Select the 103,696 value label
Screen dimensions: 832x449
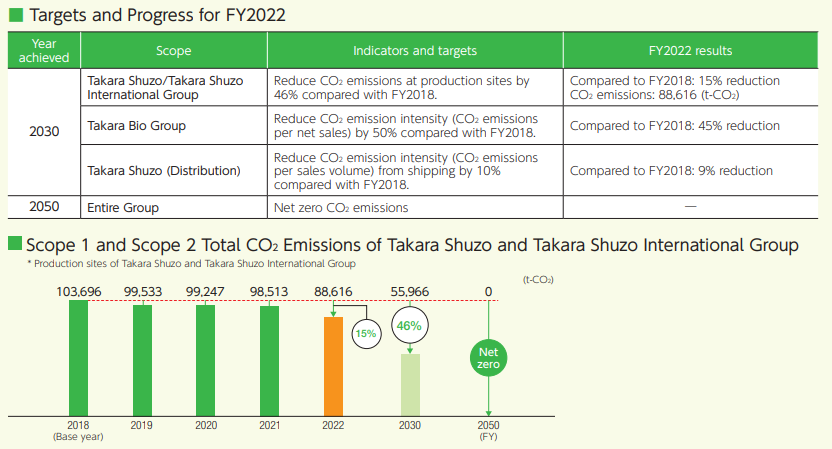(x=79, y=292)
